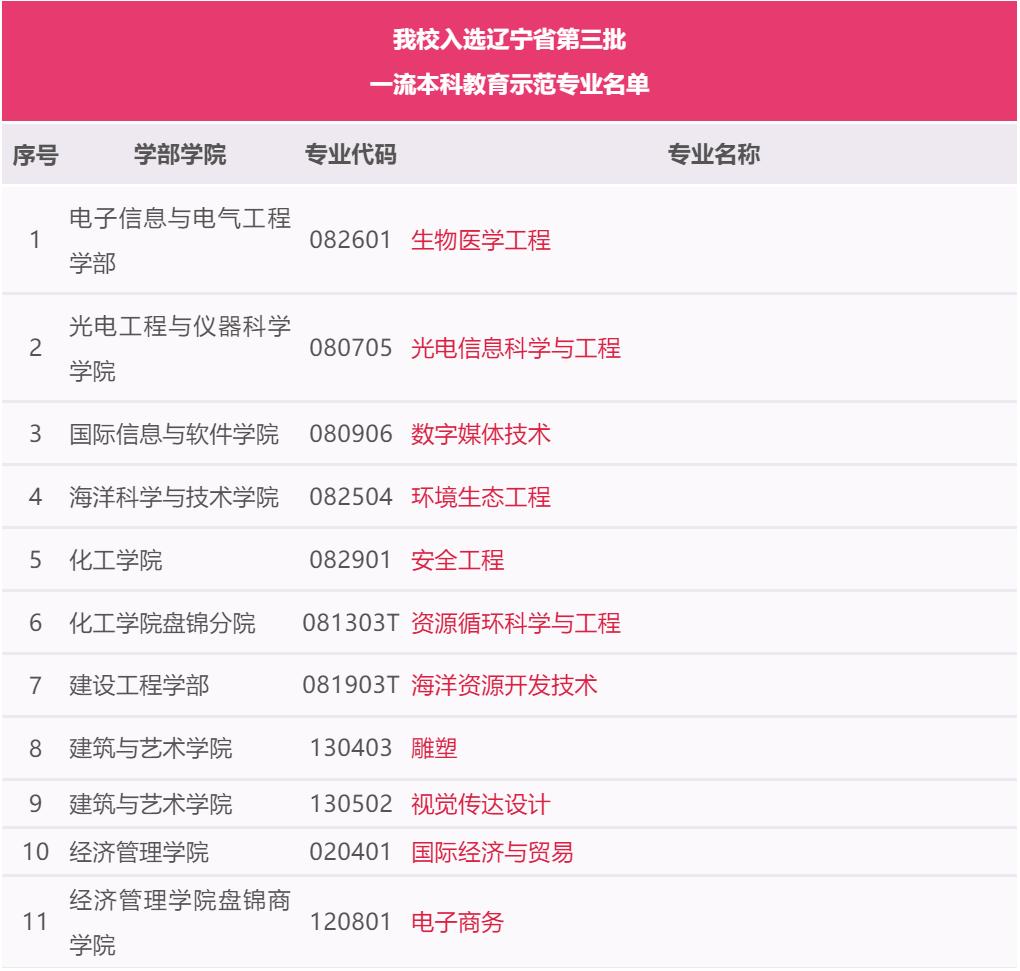Screen dimensions: 1020x971
Task: Select the code 130502
Action: (x=351, y=805)
